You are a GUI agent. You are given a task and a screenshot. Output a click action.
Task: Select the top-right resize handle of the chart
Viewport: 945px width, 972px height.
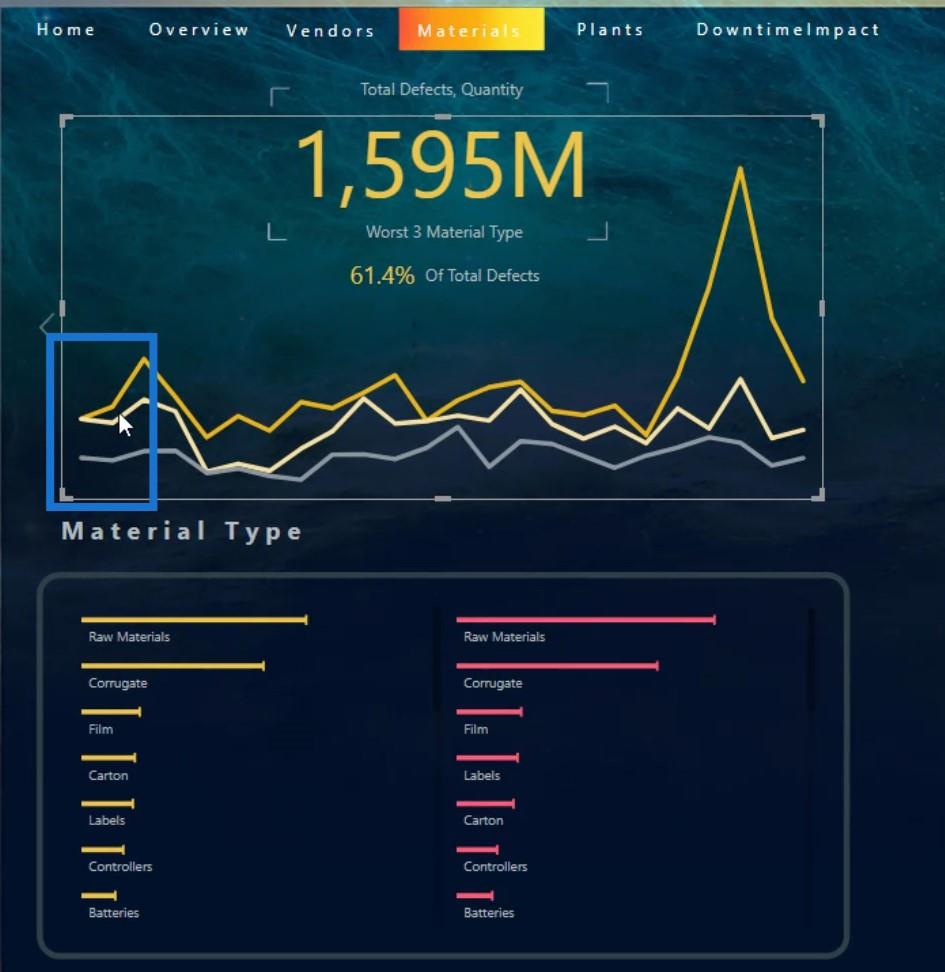point(819,120)
